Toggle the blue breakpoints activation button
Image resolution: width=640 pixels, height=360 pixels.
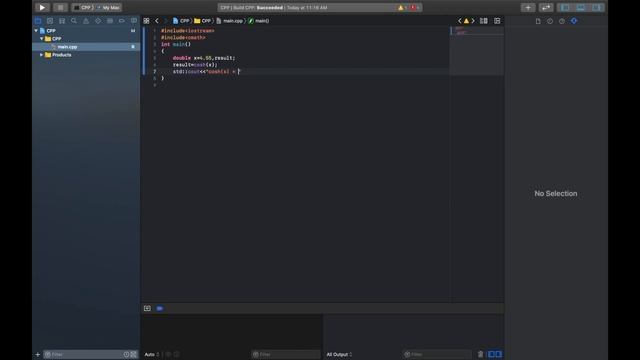click(160, 308)
